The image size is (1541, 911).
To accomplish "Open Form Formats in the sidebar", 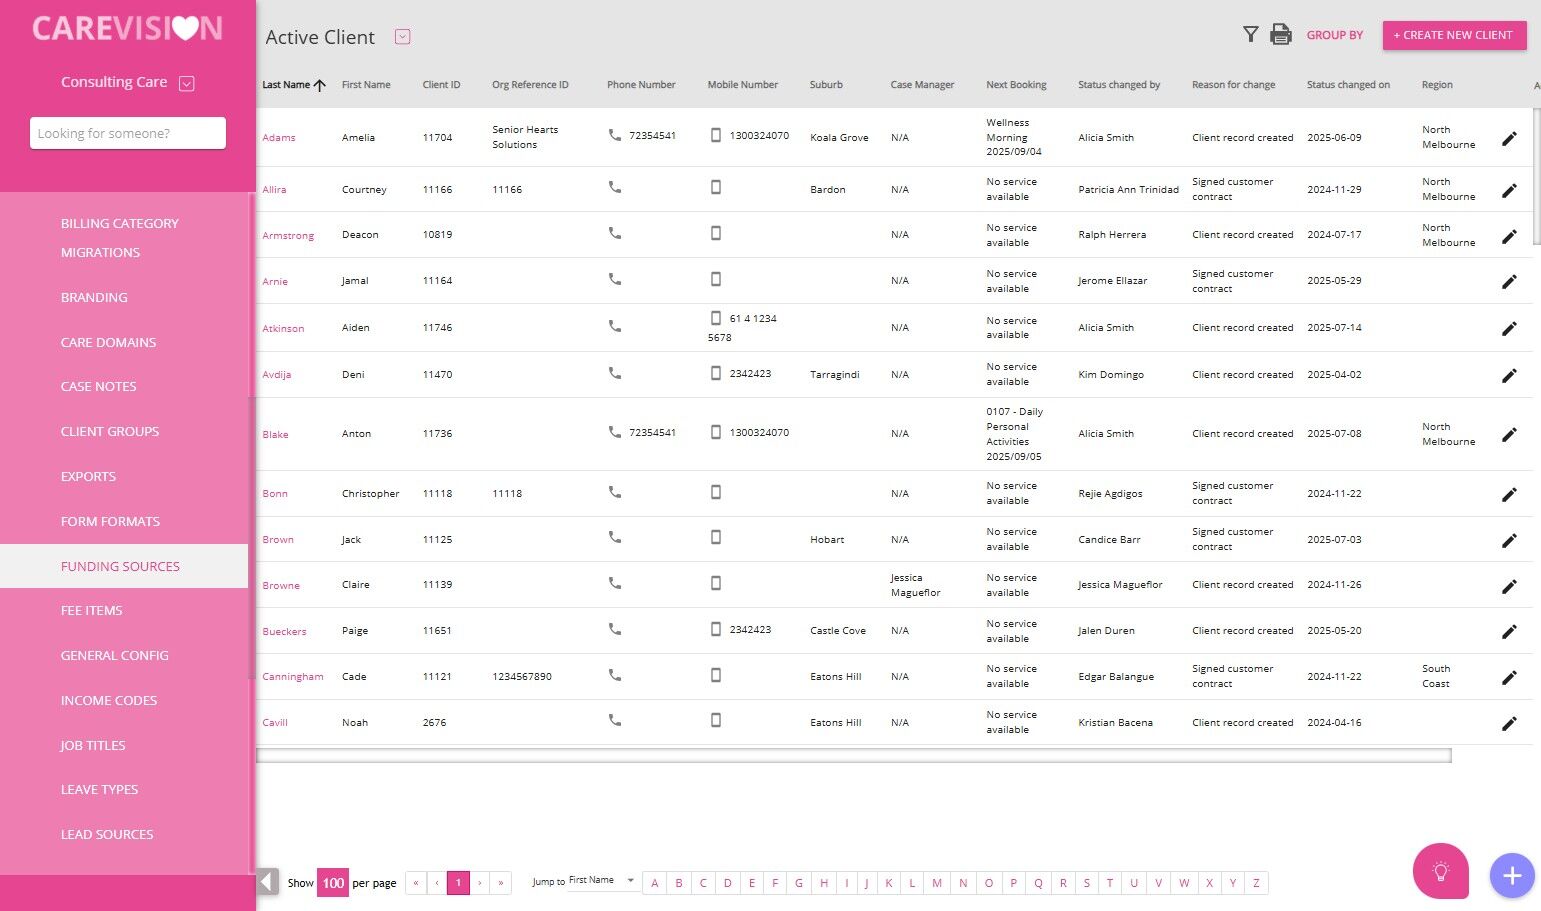I will point(110,522).
